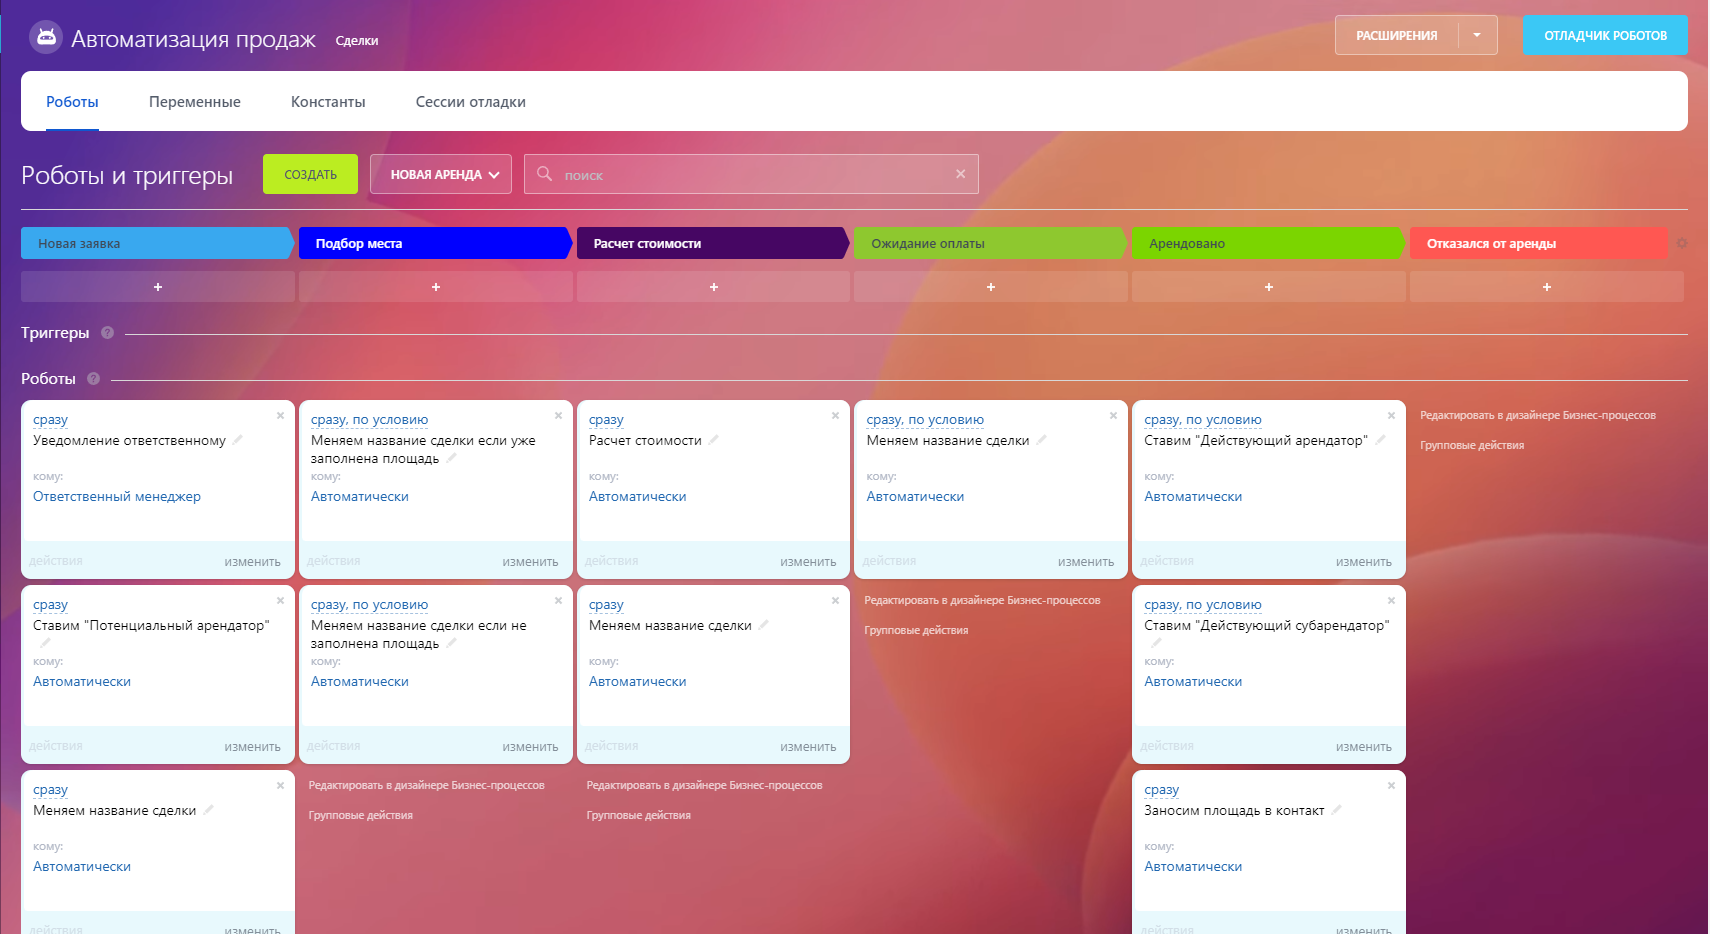Click the plus under the Расчет стоимости stage
Image resolution: width=1710 pixels, height=934 pixels.
714,287
